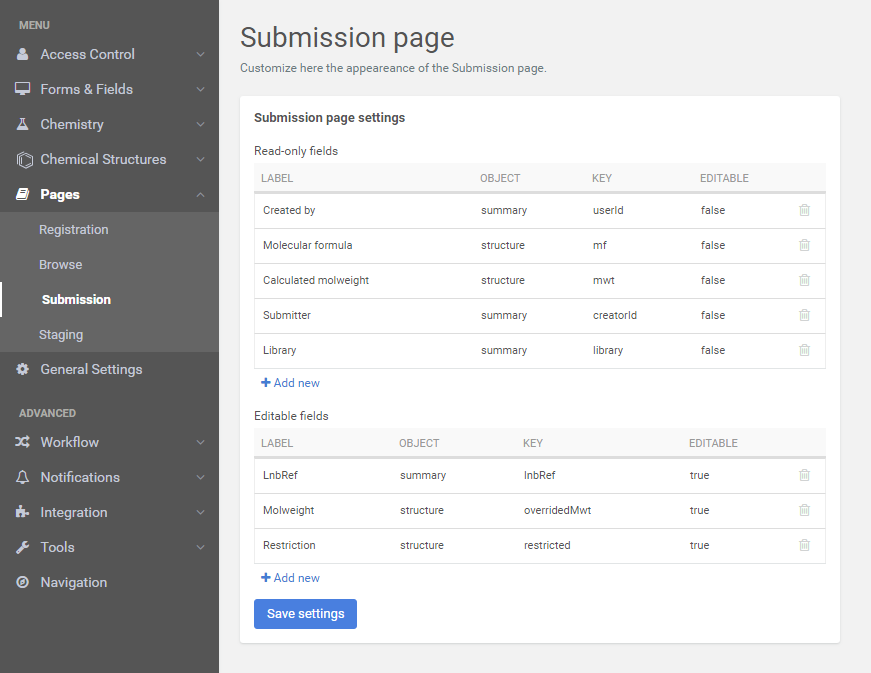871x673 pixels.
Task: Click trash icon for Molecular formula row
Action: [804, 245]
